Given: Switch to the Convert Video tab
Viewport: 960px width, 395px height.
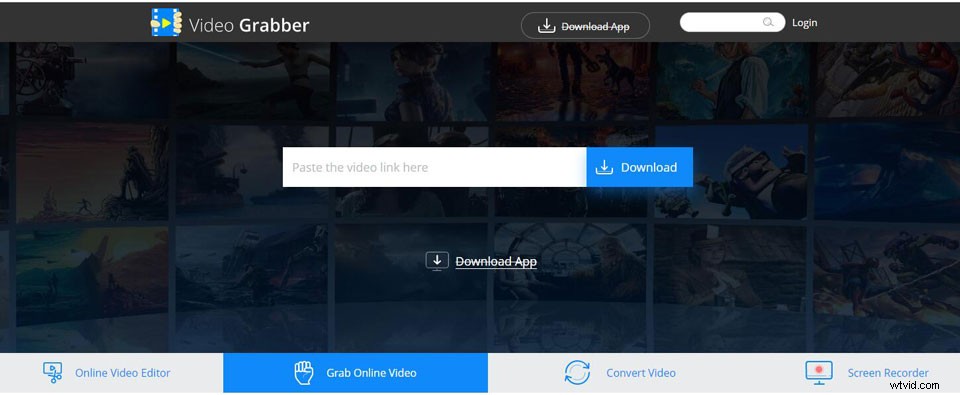Looking at the screenshot, I should (x=620, y=372).
